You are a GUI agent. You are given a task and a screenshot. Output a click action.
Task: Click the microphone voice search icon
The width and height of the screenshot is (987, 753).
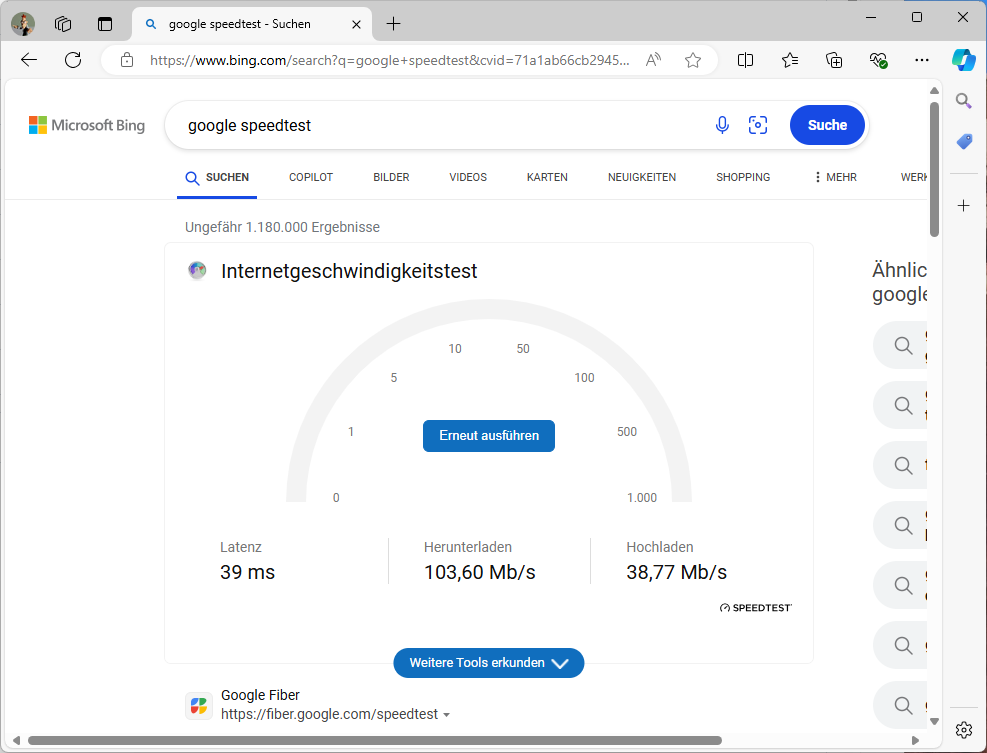[x=722, y=125]
